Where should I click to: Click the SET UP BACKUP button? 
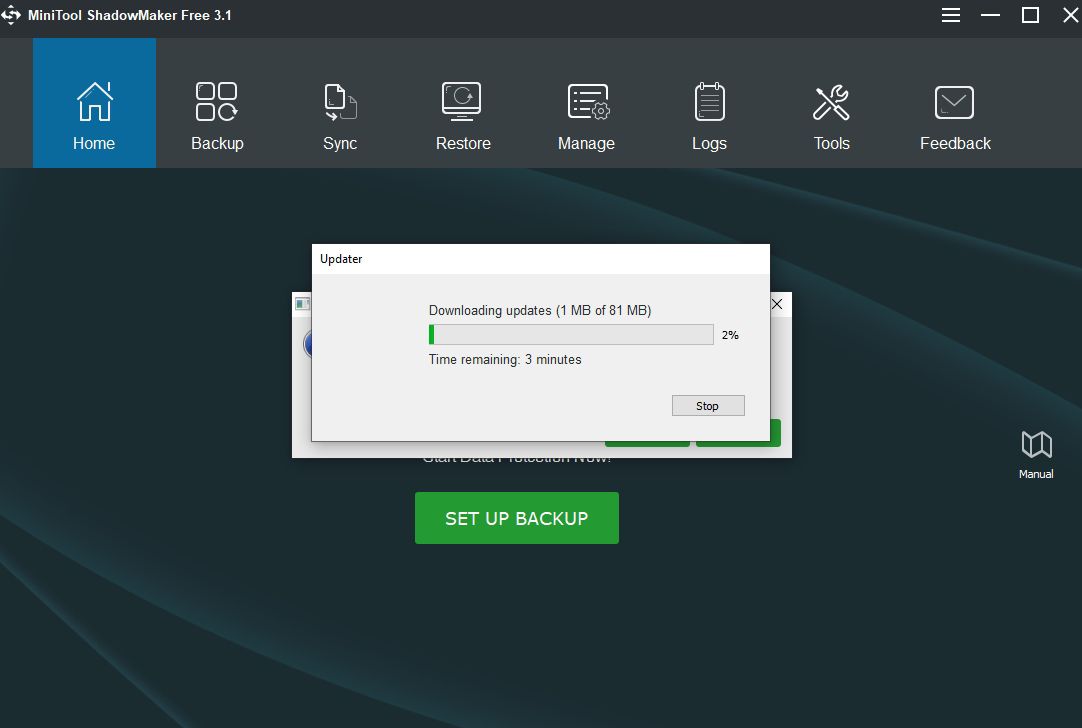[517, 518]
